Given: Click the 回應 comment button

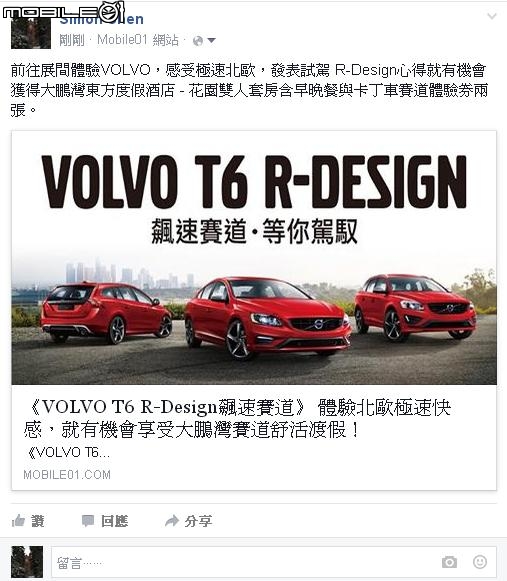Looking at the screenshot, I should pos(115,521).
